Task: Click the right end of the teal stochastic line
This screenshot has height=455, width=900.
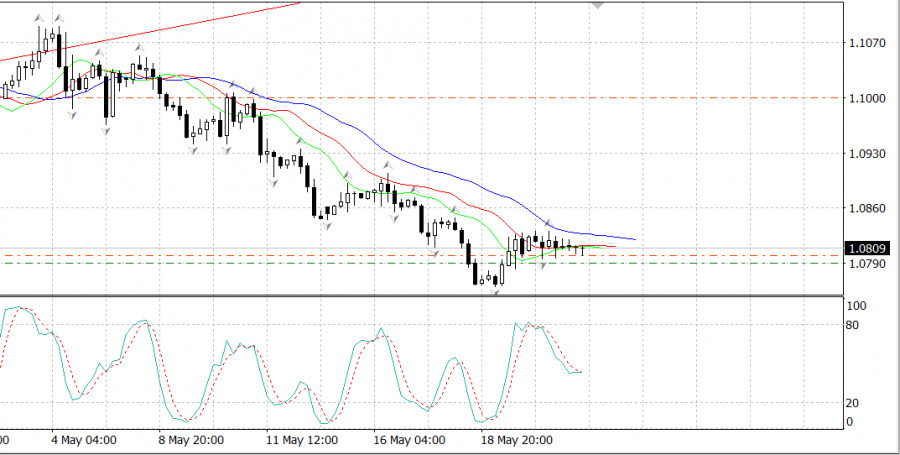Action: point(580,372)
